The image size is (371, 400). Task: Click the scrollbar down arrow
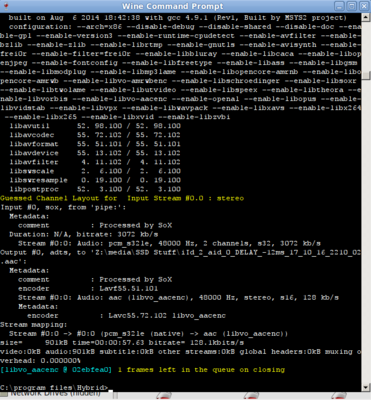click(366, 387)
